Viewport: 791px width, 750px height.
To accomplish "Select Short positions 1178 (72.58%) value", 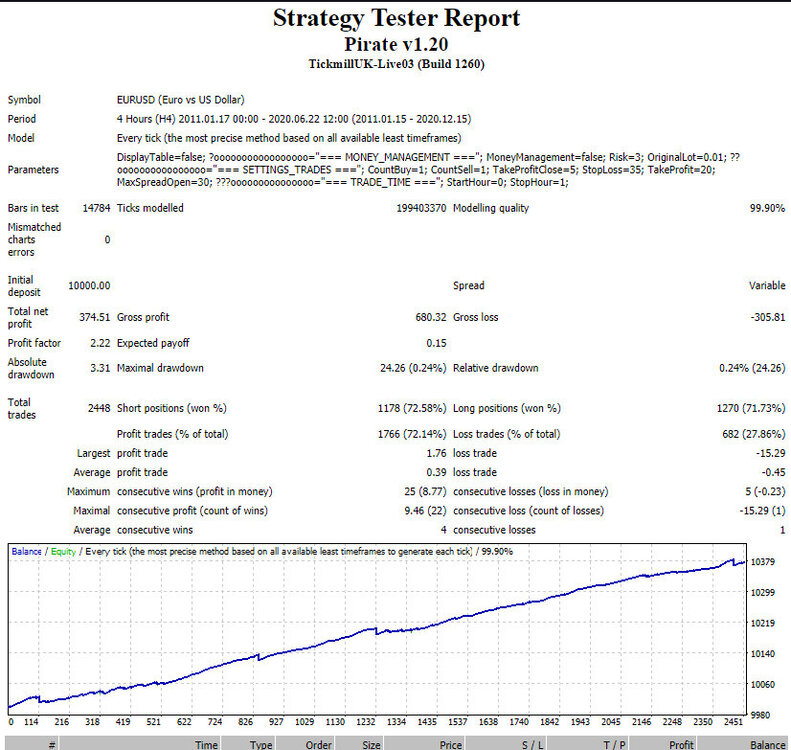I will pos(412,408).
